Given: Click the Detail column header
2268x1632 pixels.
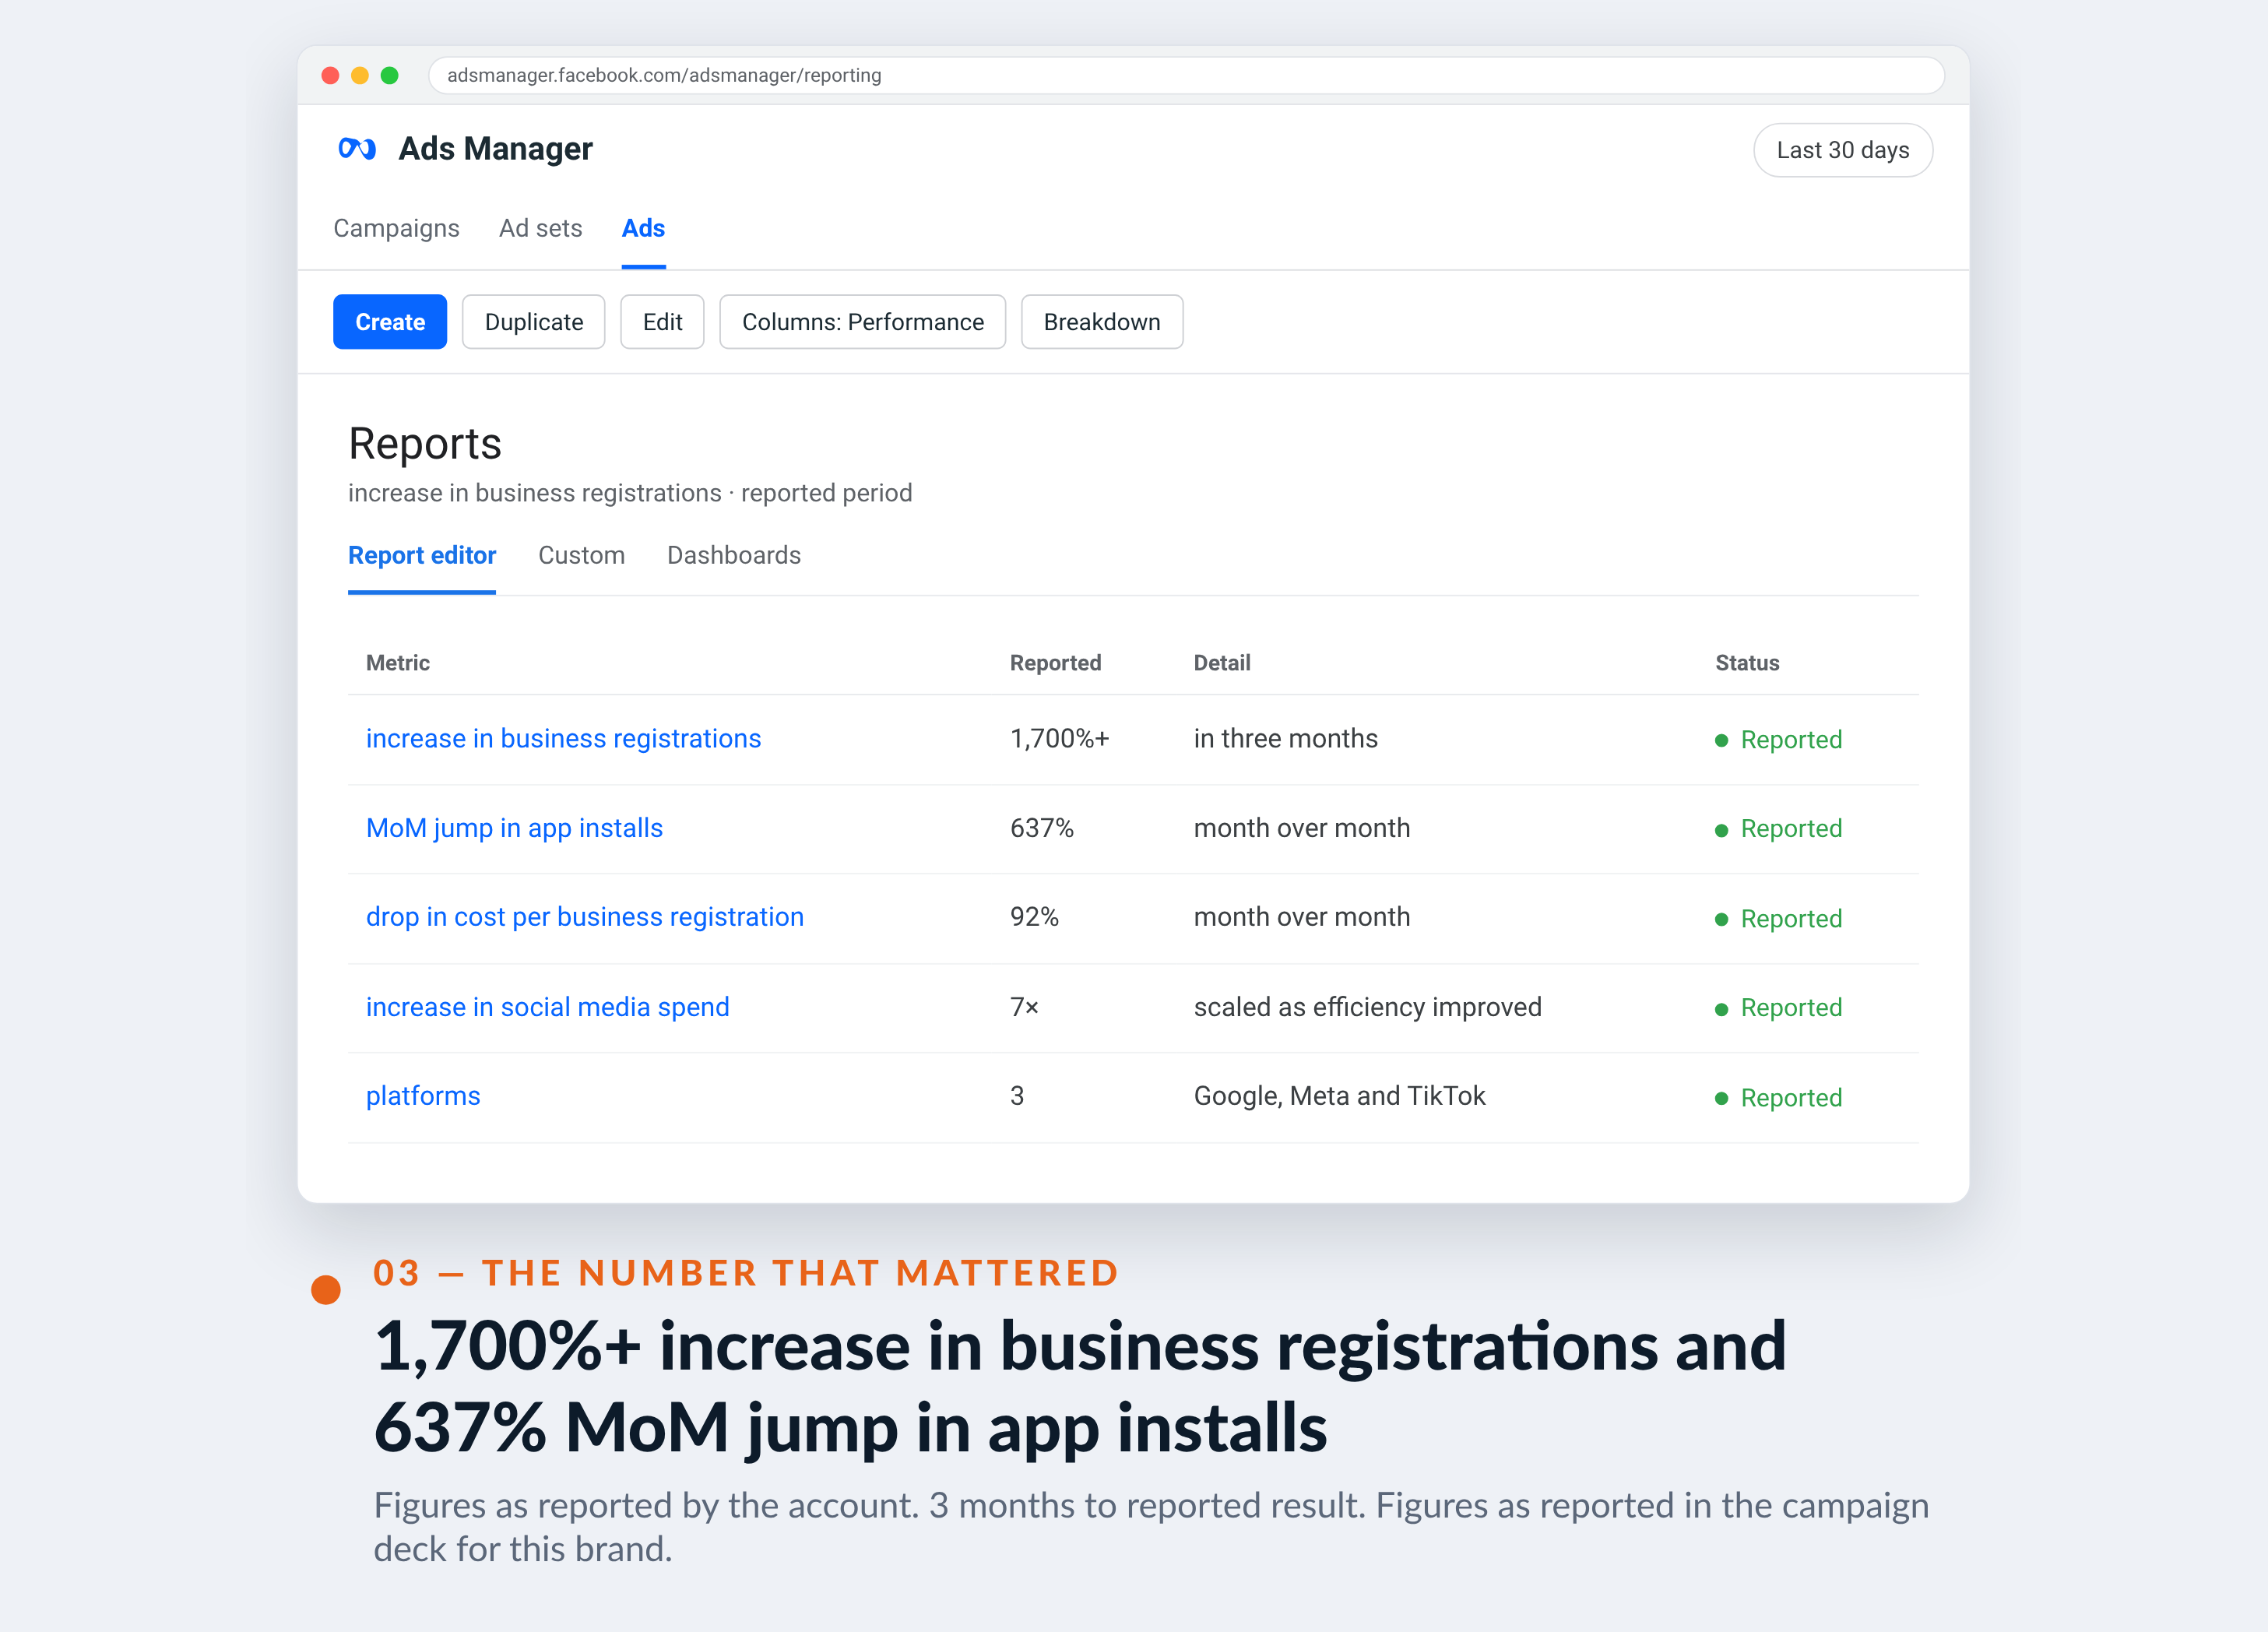Looking at the screenshot, I should coord(1222,663).
